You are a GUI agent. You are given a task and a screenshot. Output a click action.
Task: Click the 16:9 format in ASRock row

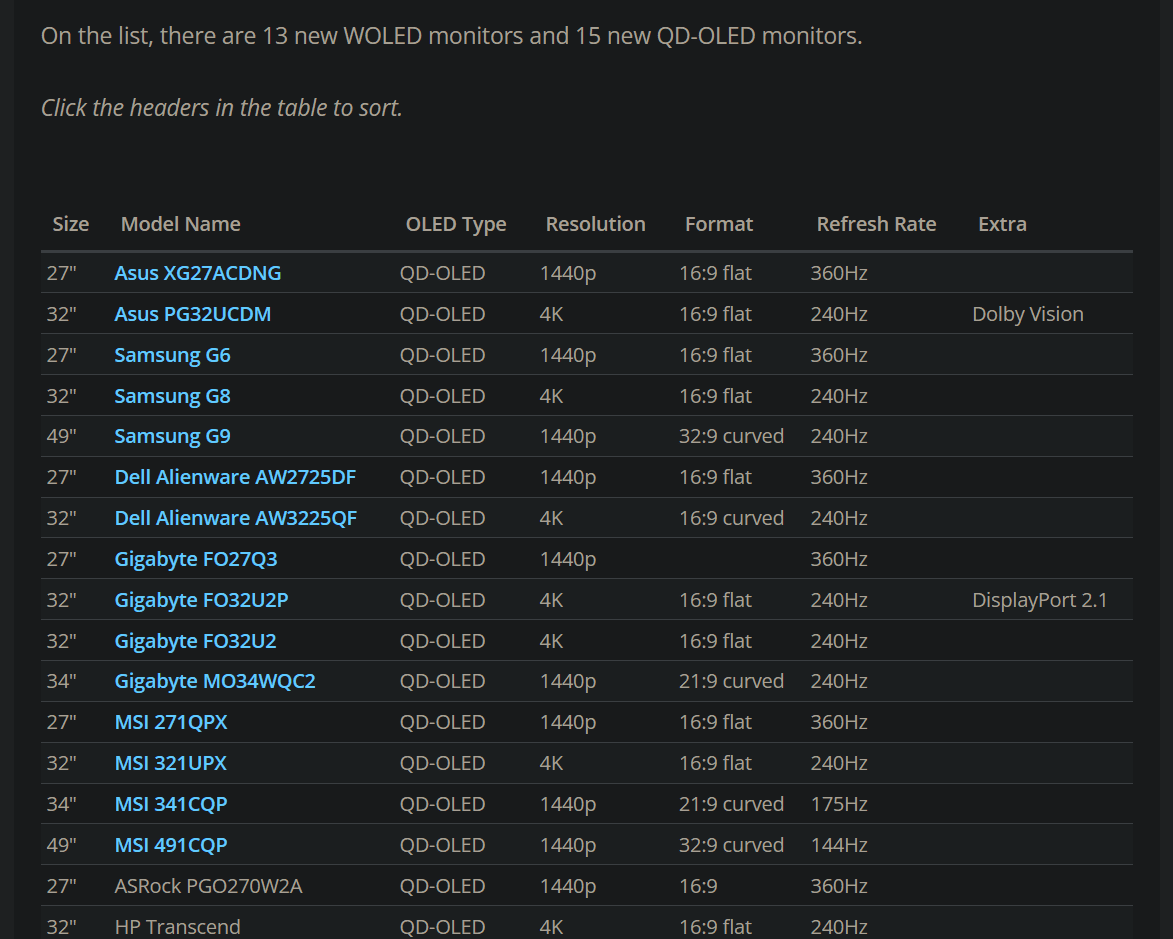[698, 886]
